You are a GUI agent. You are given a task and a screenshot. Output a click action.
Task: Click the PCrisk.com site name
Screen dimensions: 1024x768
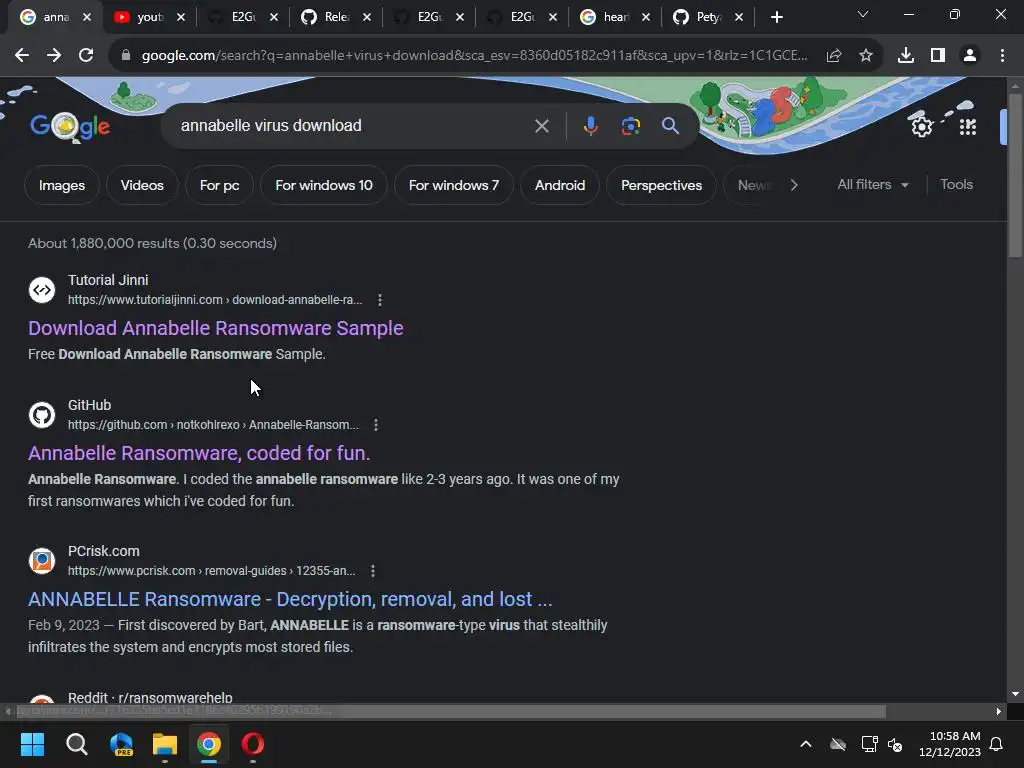[x=103, y=551]
